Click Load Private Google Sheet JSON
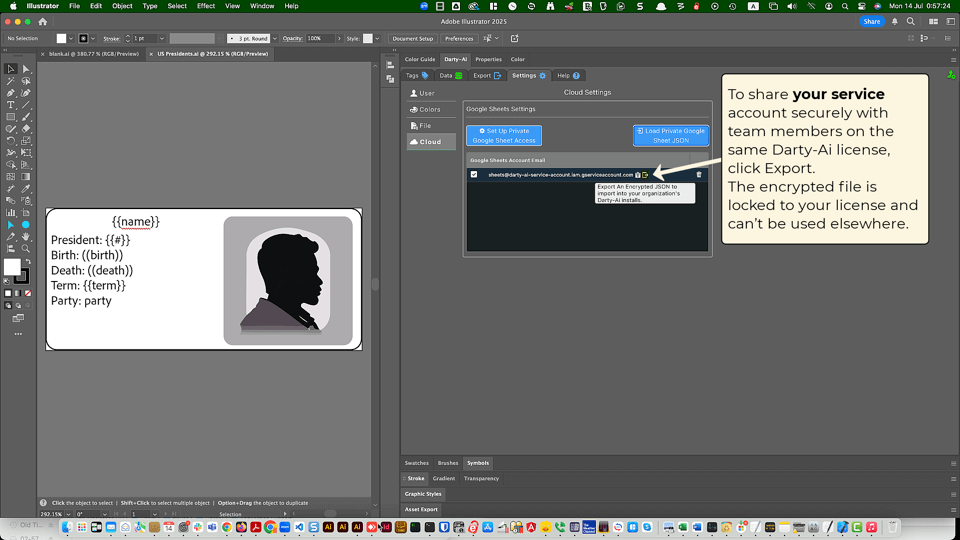Image resolution: width=960 pixels, height=540 pixels. tap(670, 136)
